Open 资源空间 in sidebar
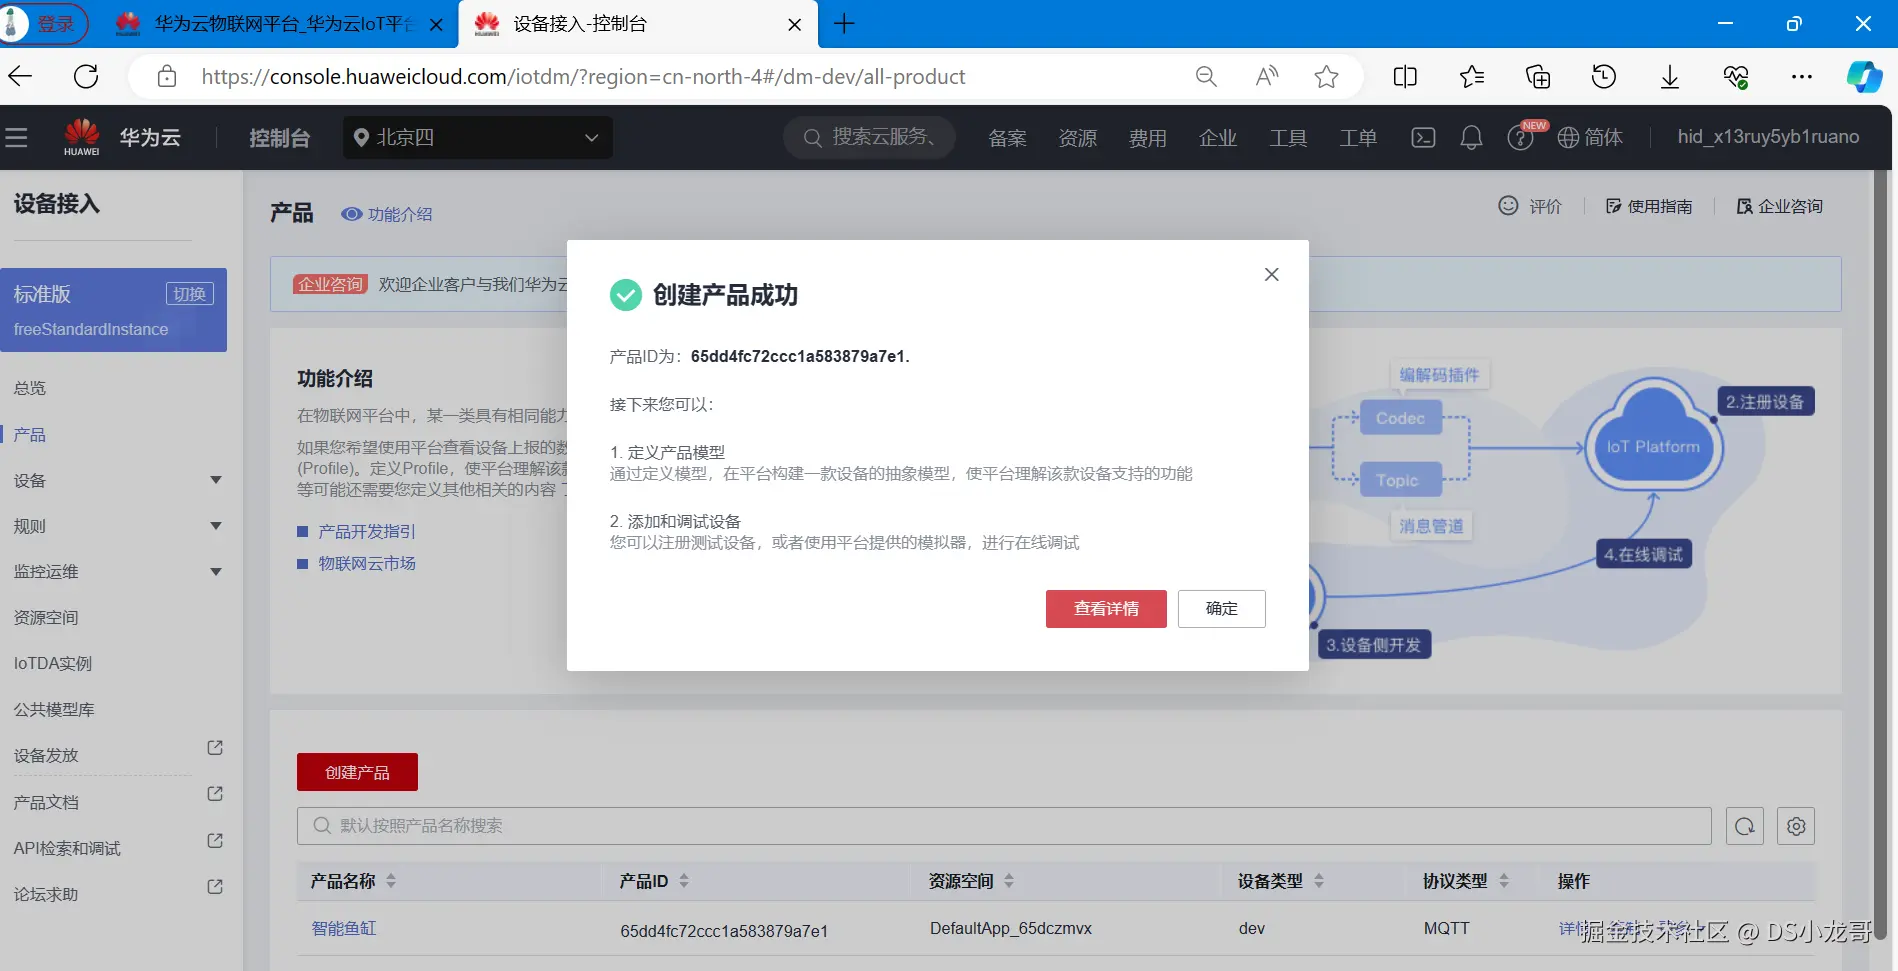This screenshot has height=971, width=1898. click(x=46, y=618)
